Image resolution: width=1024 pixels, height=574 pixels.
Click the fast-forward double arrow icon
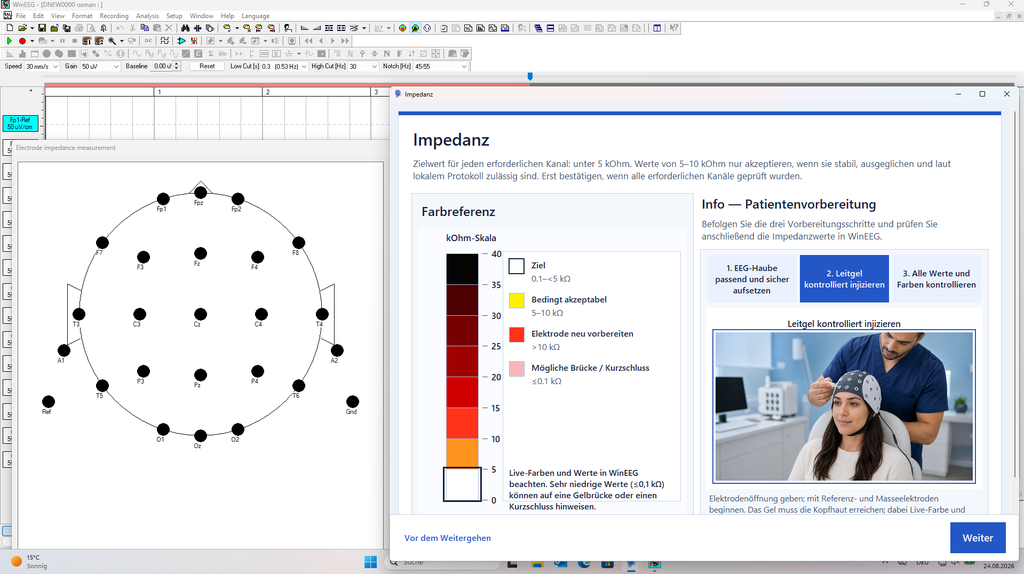click(345, 40)
